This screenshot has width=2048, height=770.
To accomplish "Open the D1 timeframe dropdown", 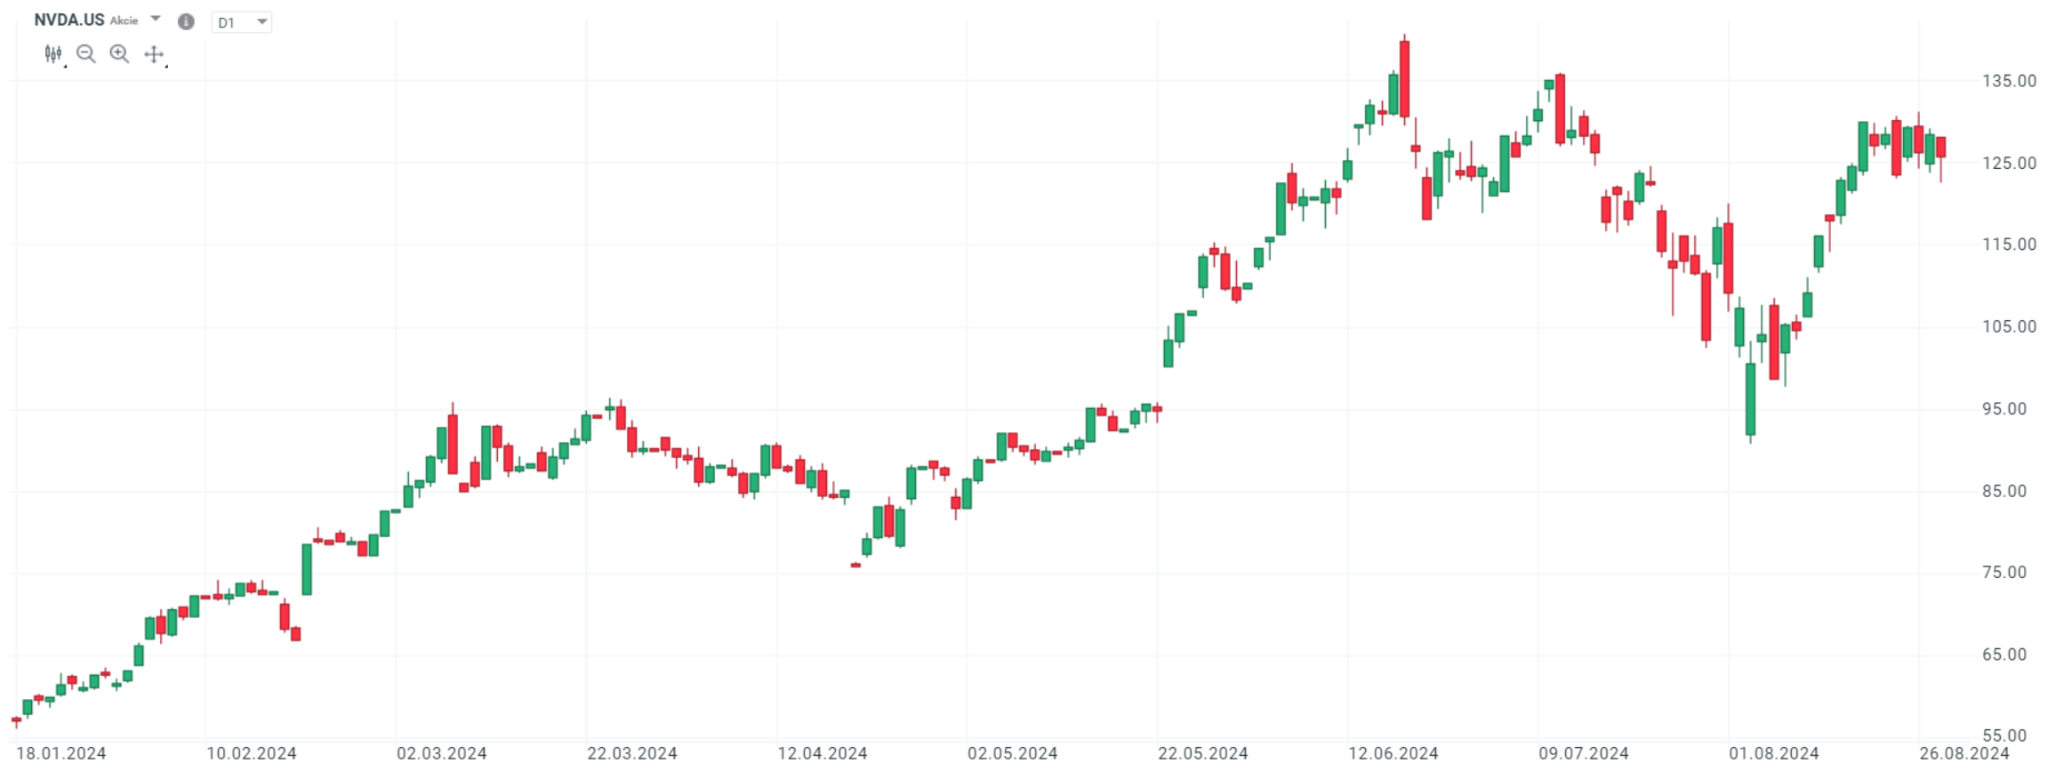I will click(241, 22).
